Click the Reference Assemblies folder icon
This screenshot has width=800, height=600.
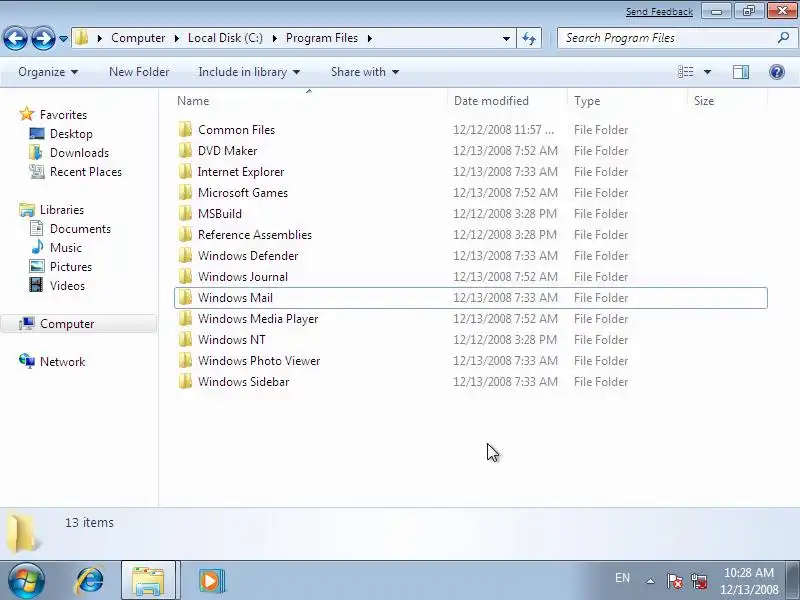[185, 234]
